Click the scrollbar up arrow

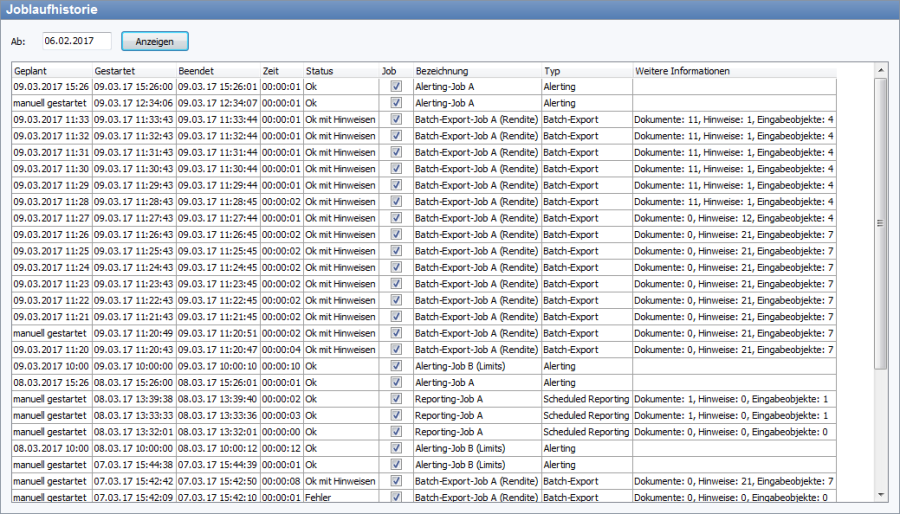click(x=880, y=70)
